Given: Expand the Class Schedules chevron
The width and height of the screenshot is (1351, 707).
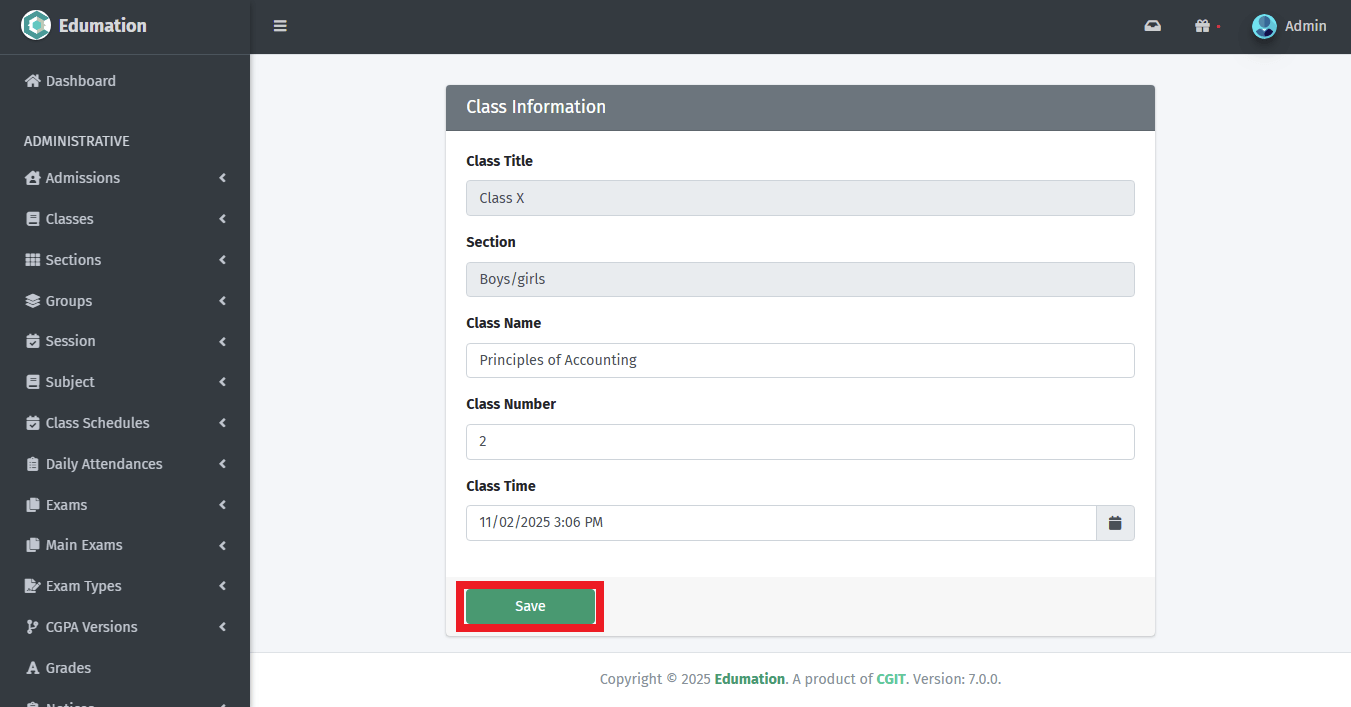Looking at the screenshot, I should click(x=222, y=423).
